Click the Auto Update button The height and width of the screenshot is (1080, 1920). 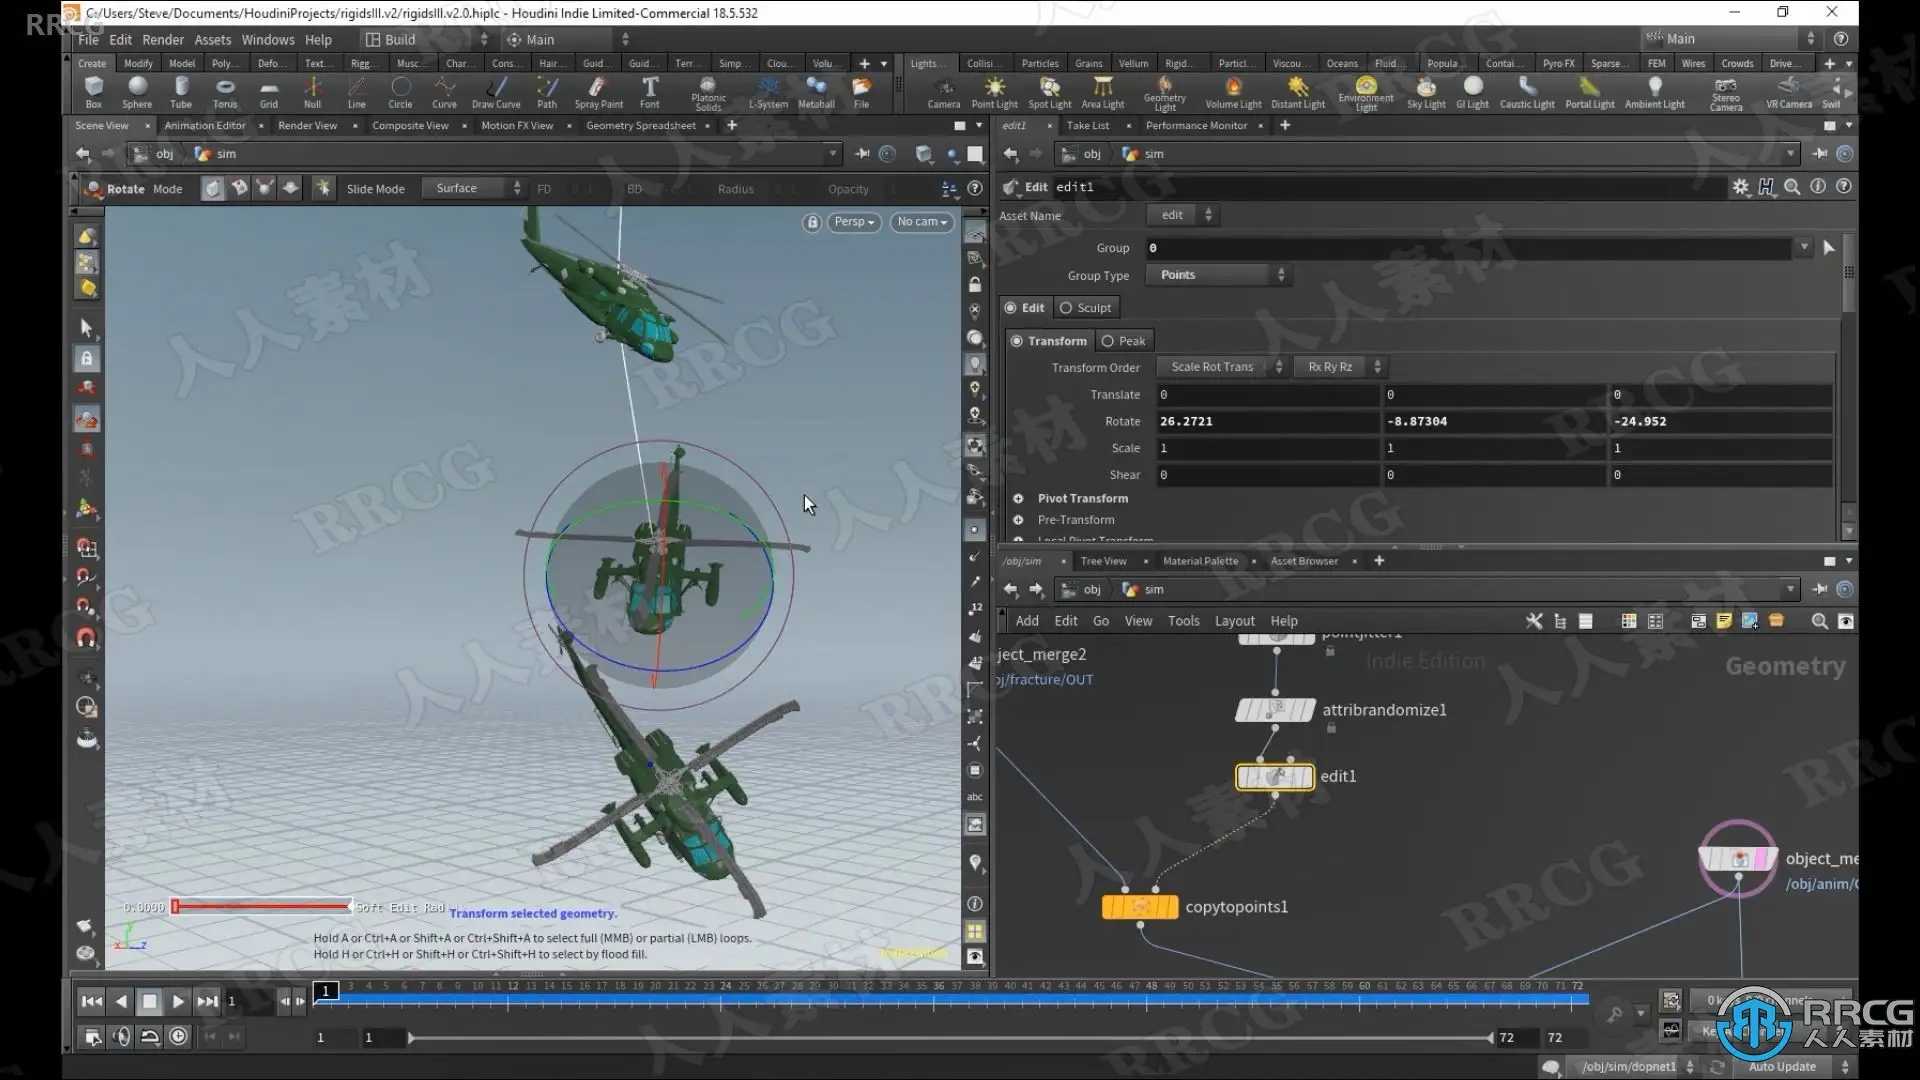pos(1783,1066)
